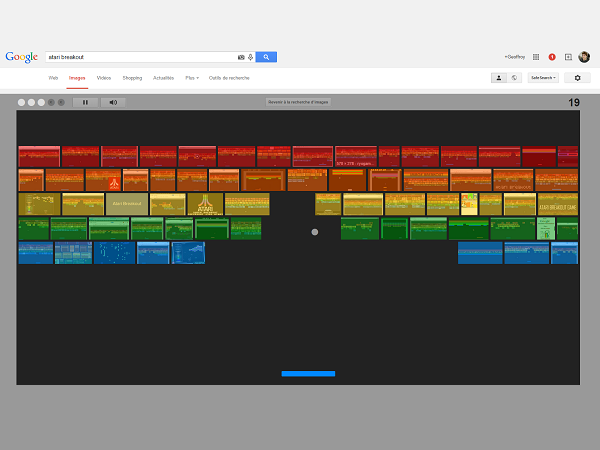
Task: Switch to the Vidéos tab
Action: point(104,78)
